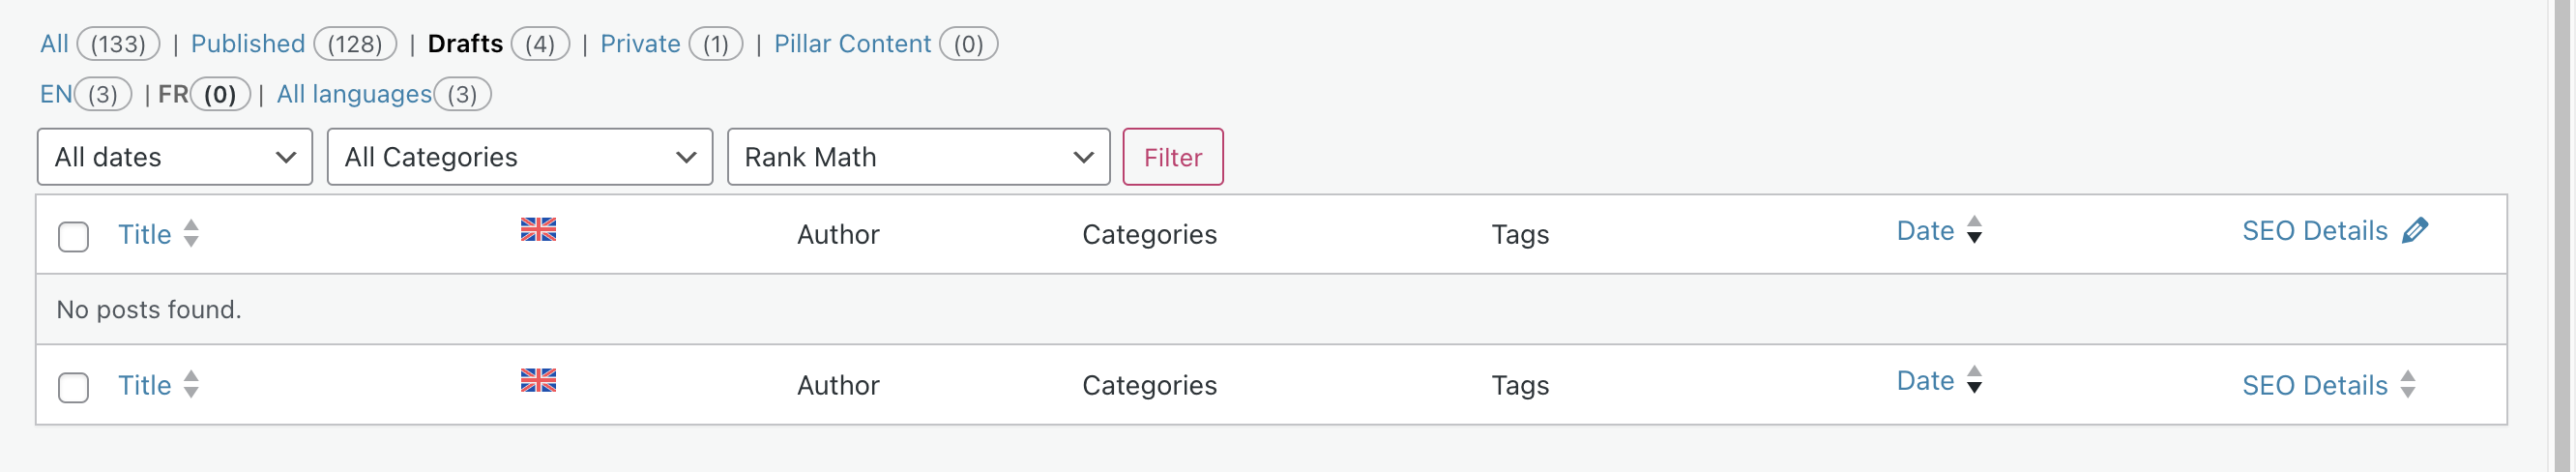Click the UK flag icon in footer row
The height and width of the screenshot is (472, 2576).
pos(538,380)
